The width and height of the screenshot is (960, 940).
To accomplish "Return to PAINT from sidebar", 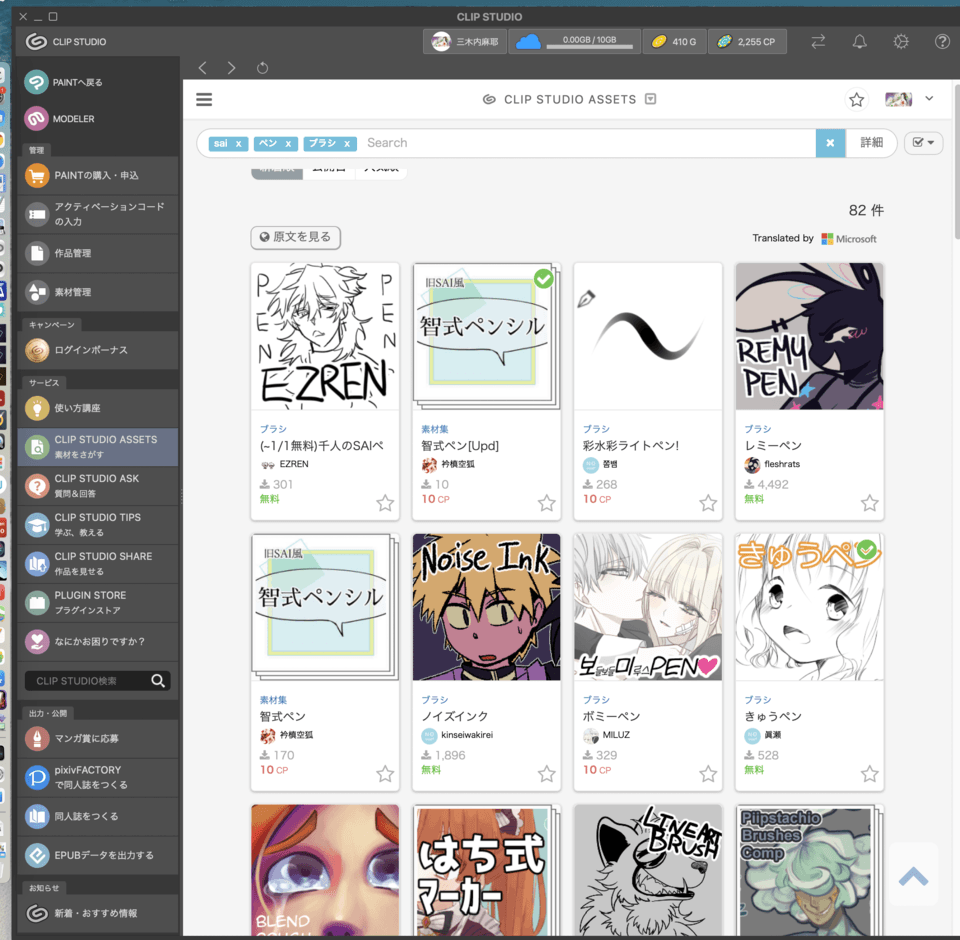I will (x=98, y=82).
